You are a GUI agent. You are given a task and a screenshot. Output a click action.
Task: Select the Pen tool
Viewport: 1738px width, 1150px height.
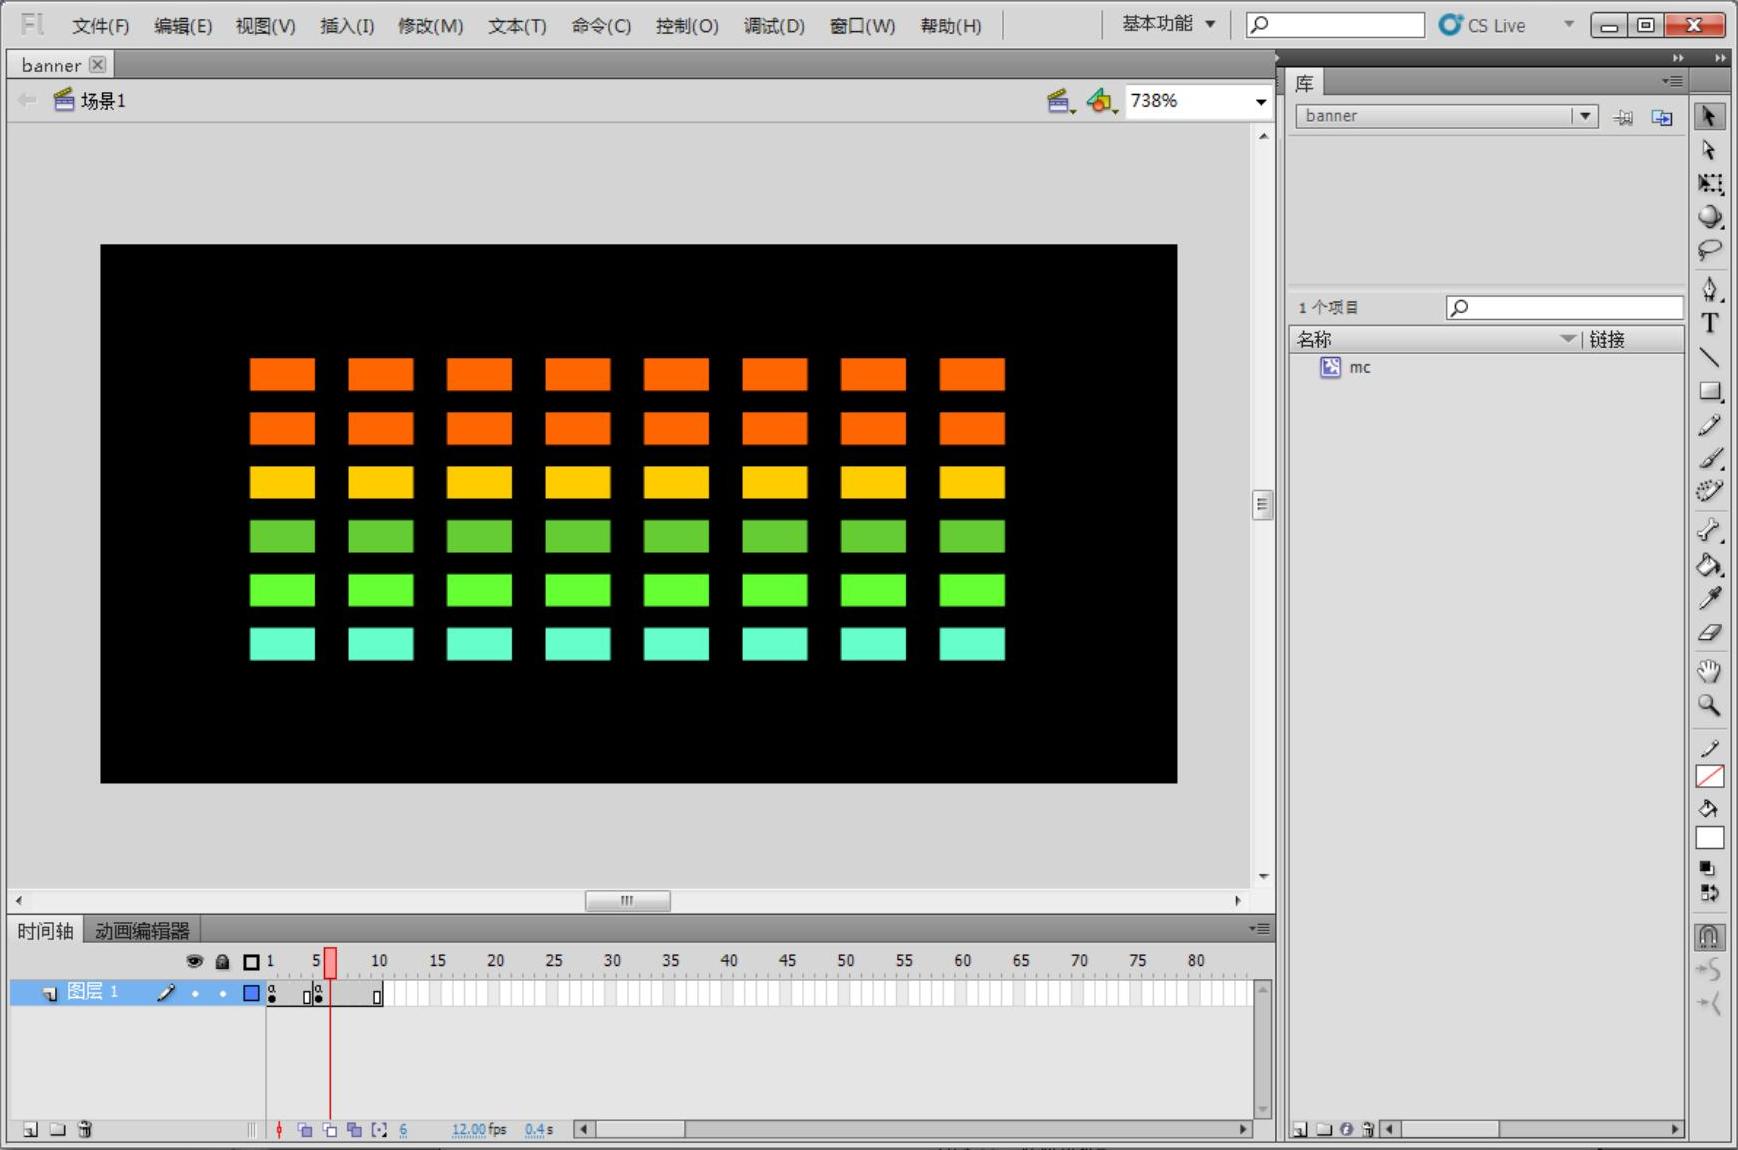pos(1709,289)
